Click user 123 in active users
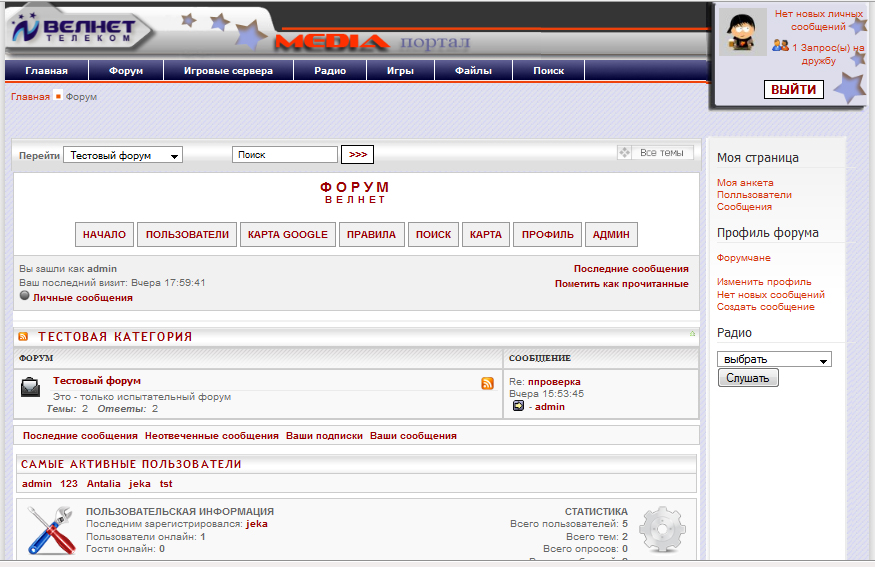 pyautogui.click(x=69, y=484)
